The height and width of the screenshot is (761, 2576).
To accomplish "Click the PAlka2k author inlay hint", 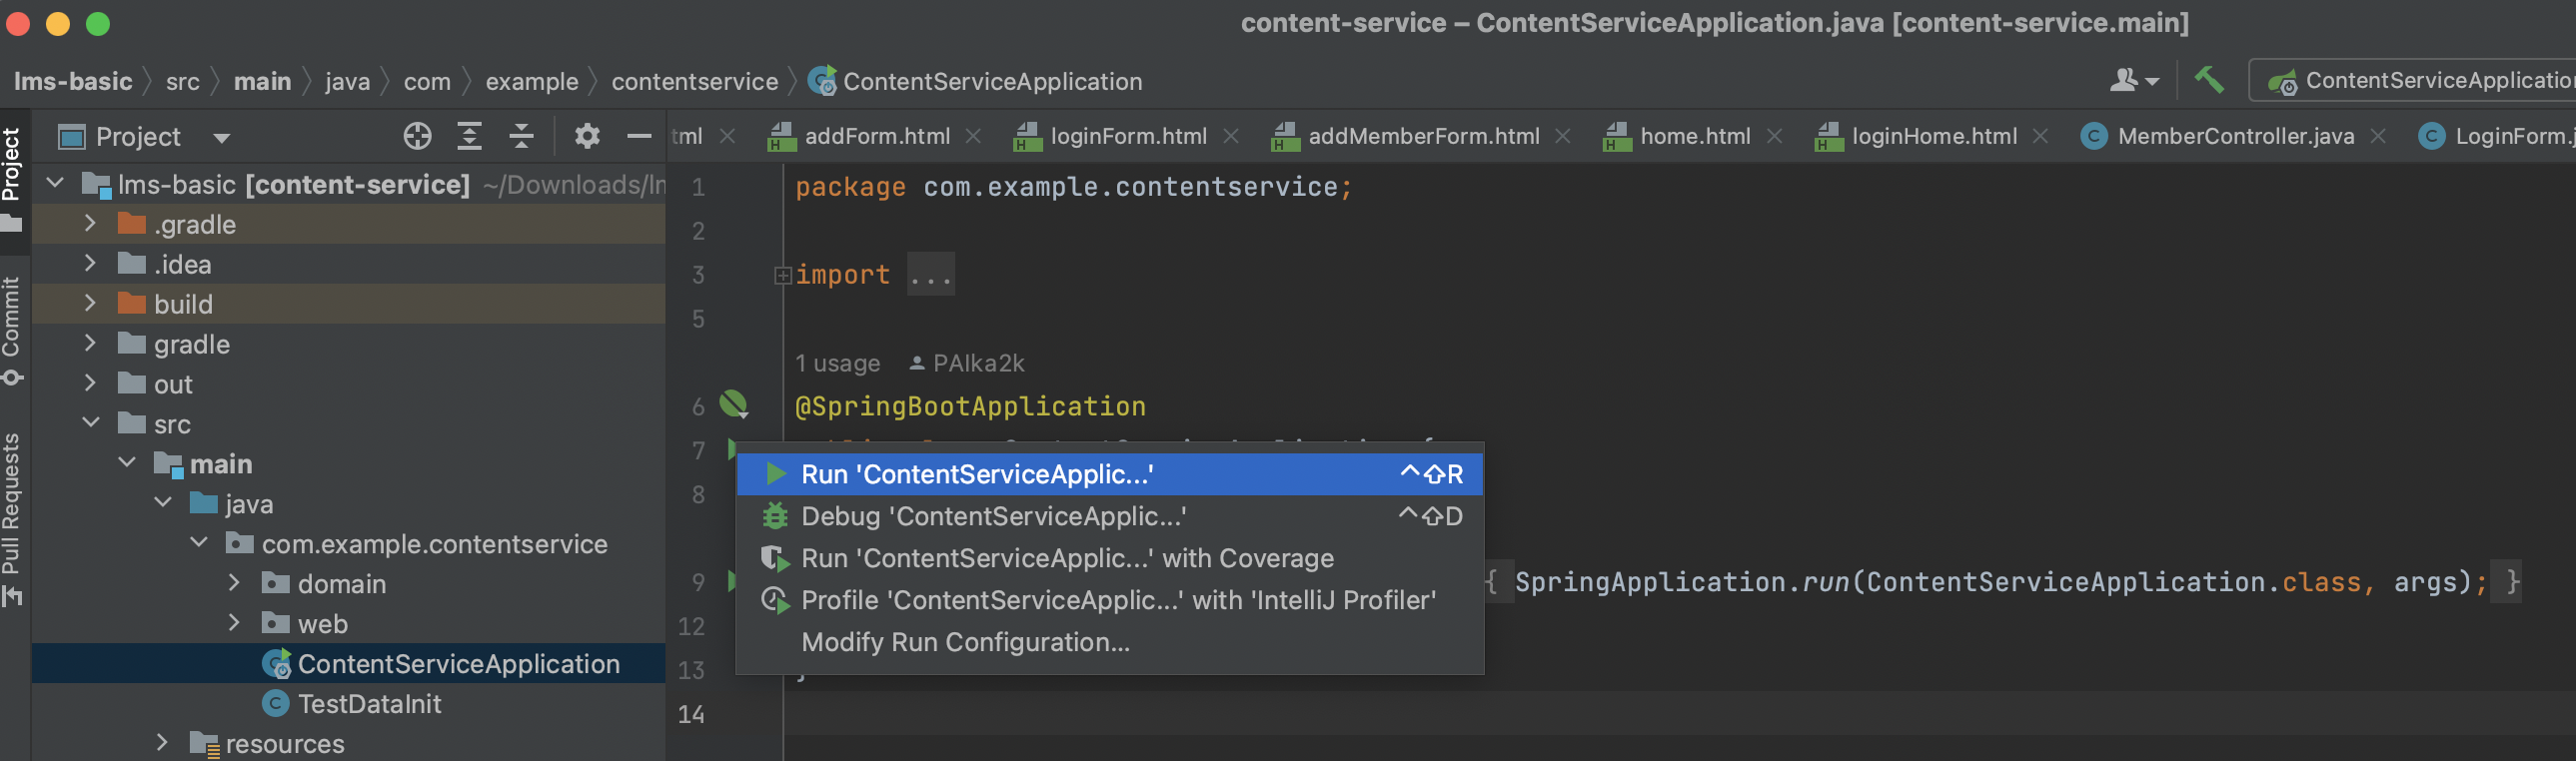I will pos(967,363).
